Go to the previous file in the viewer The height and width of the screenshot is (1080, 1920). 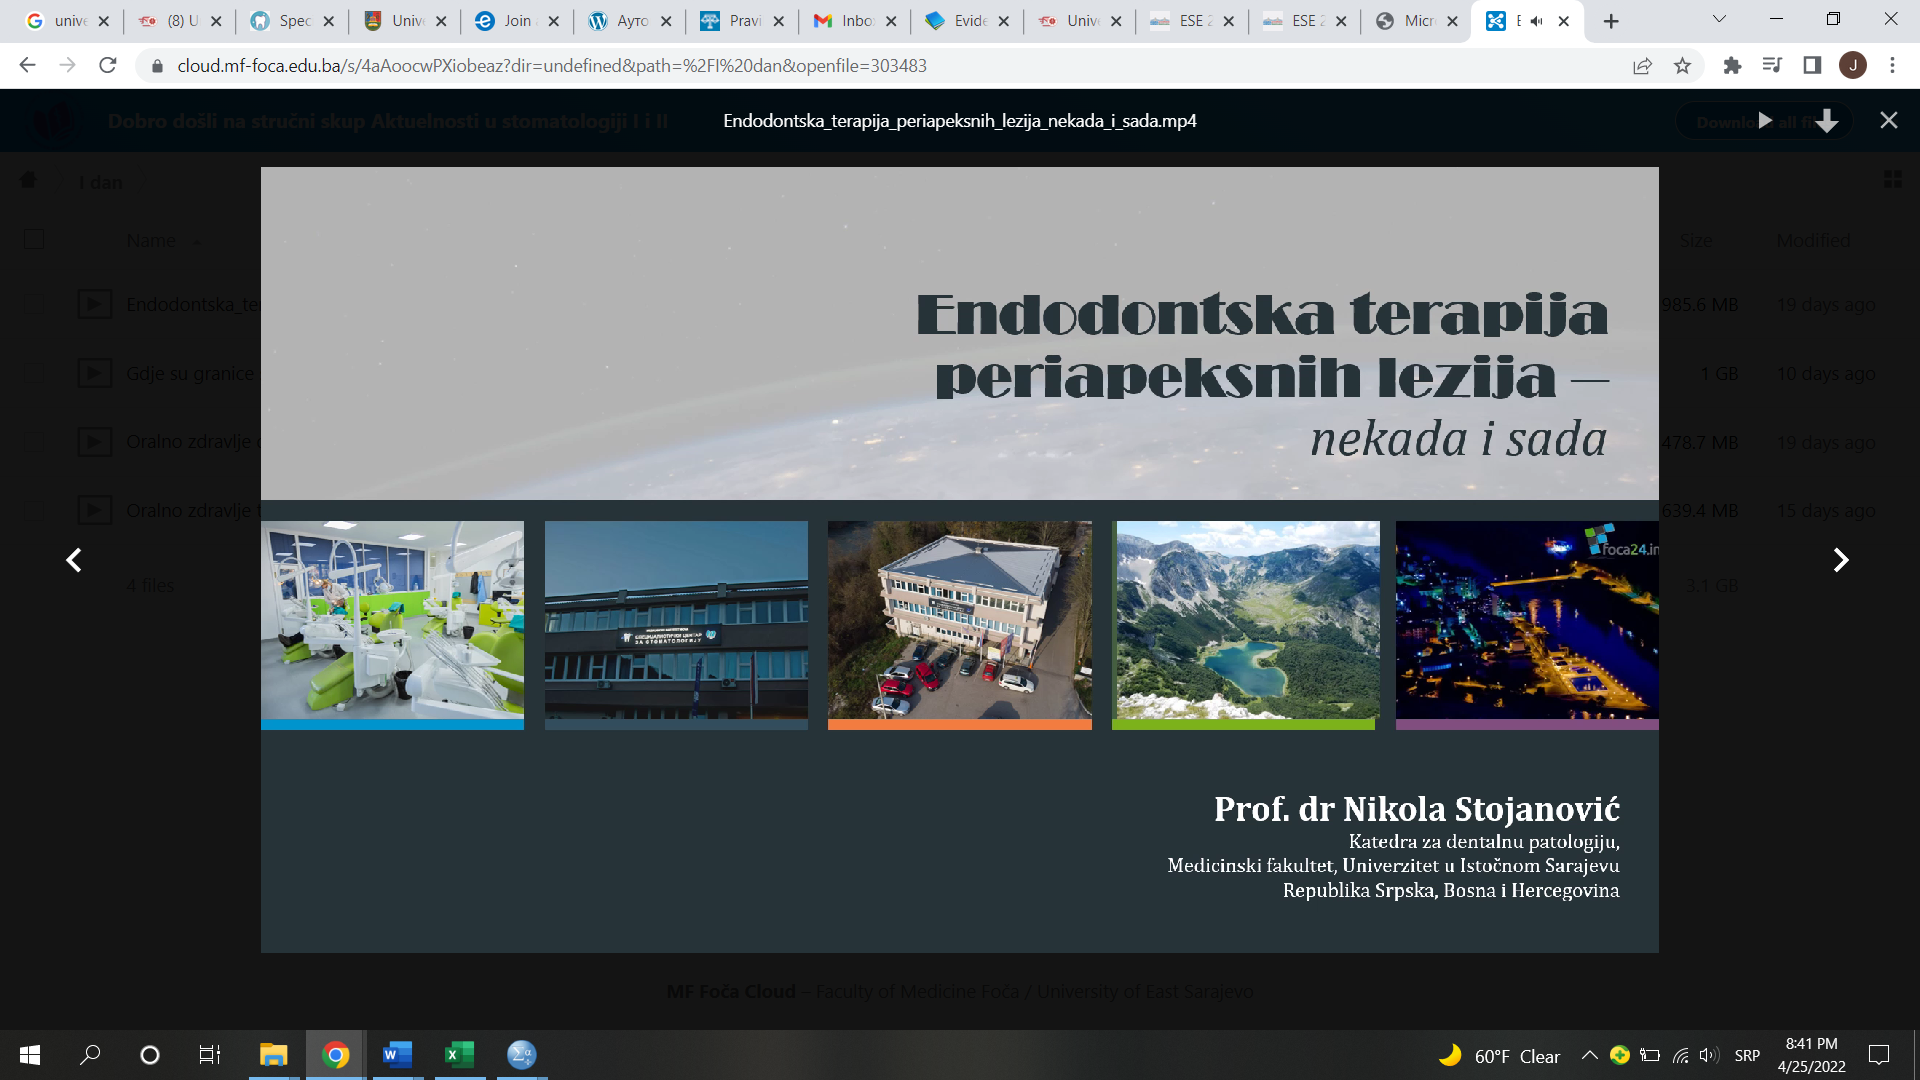point(73,560)
